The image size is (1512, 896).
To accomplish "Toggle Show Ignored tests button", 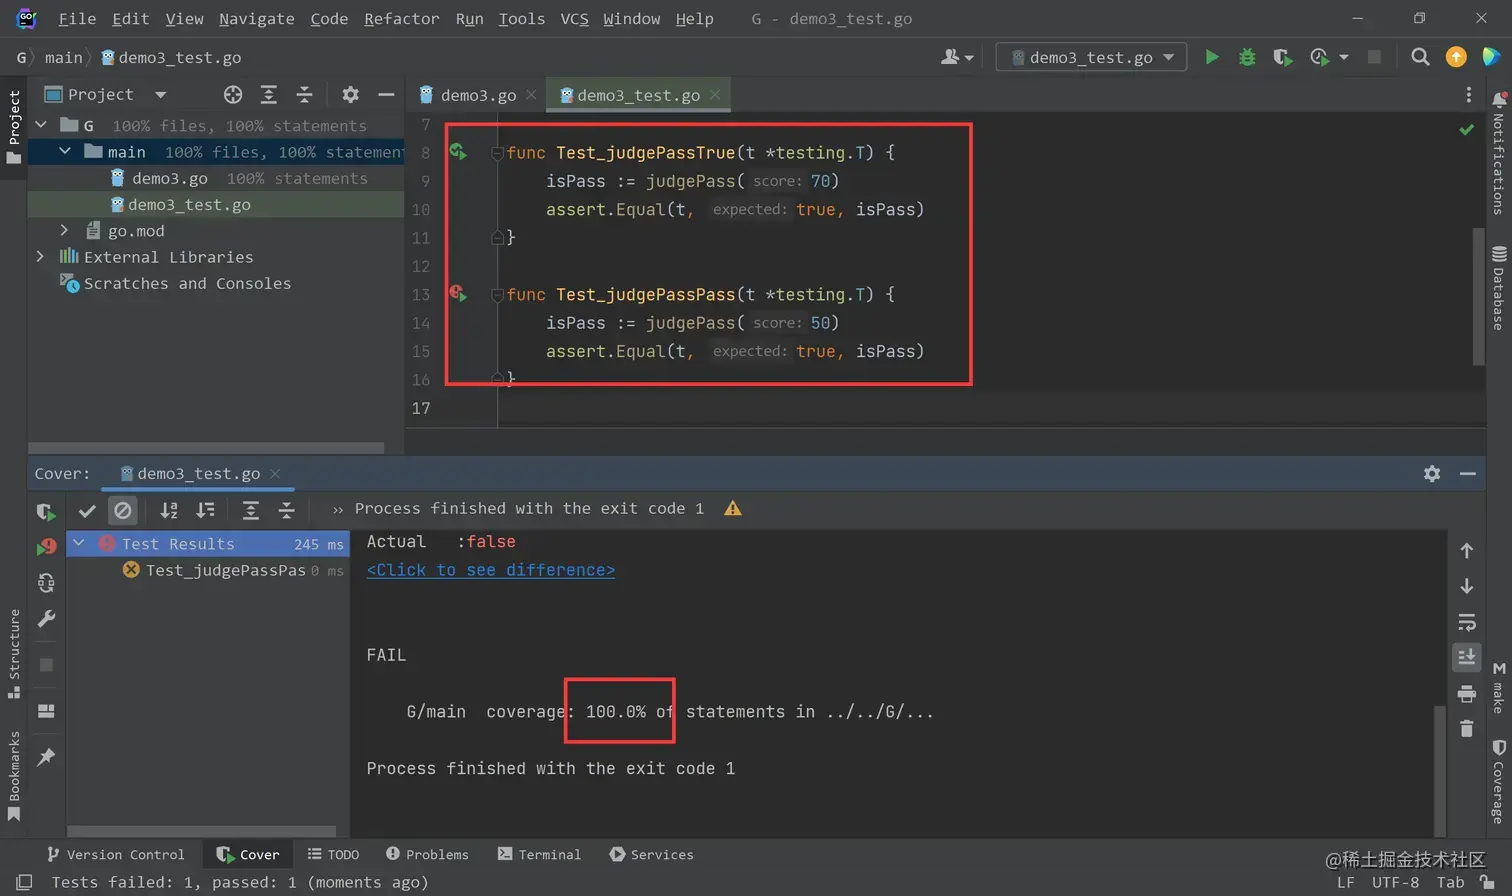I will tap(122, 511).
